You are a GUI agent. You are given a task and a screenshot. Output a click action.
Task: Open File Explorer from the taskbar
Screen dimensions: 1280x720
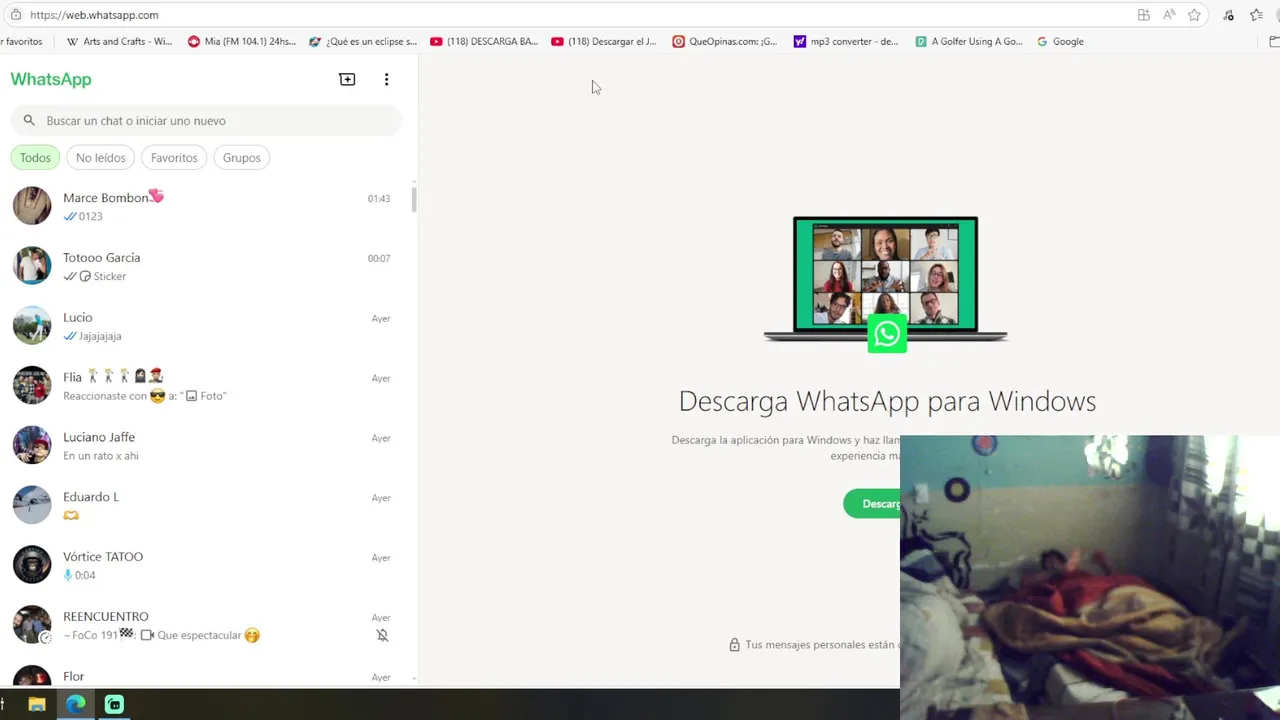[37, 704]
